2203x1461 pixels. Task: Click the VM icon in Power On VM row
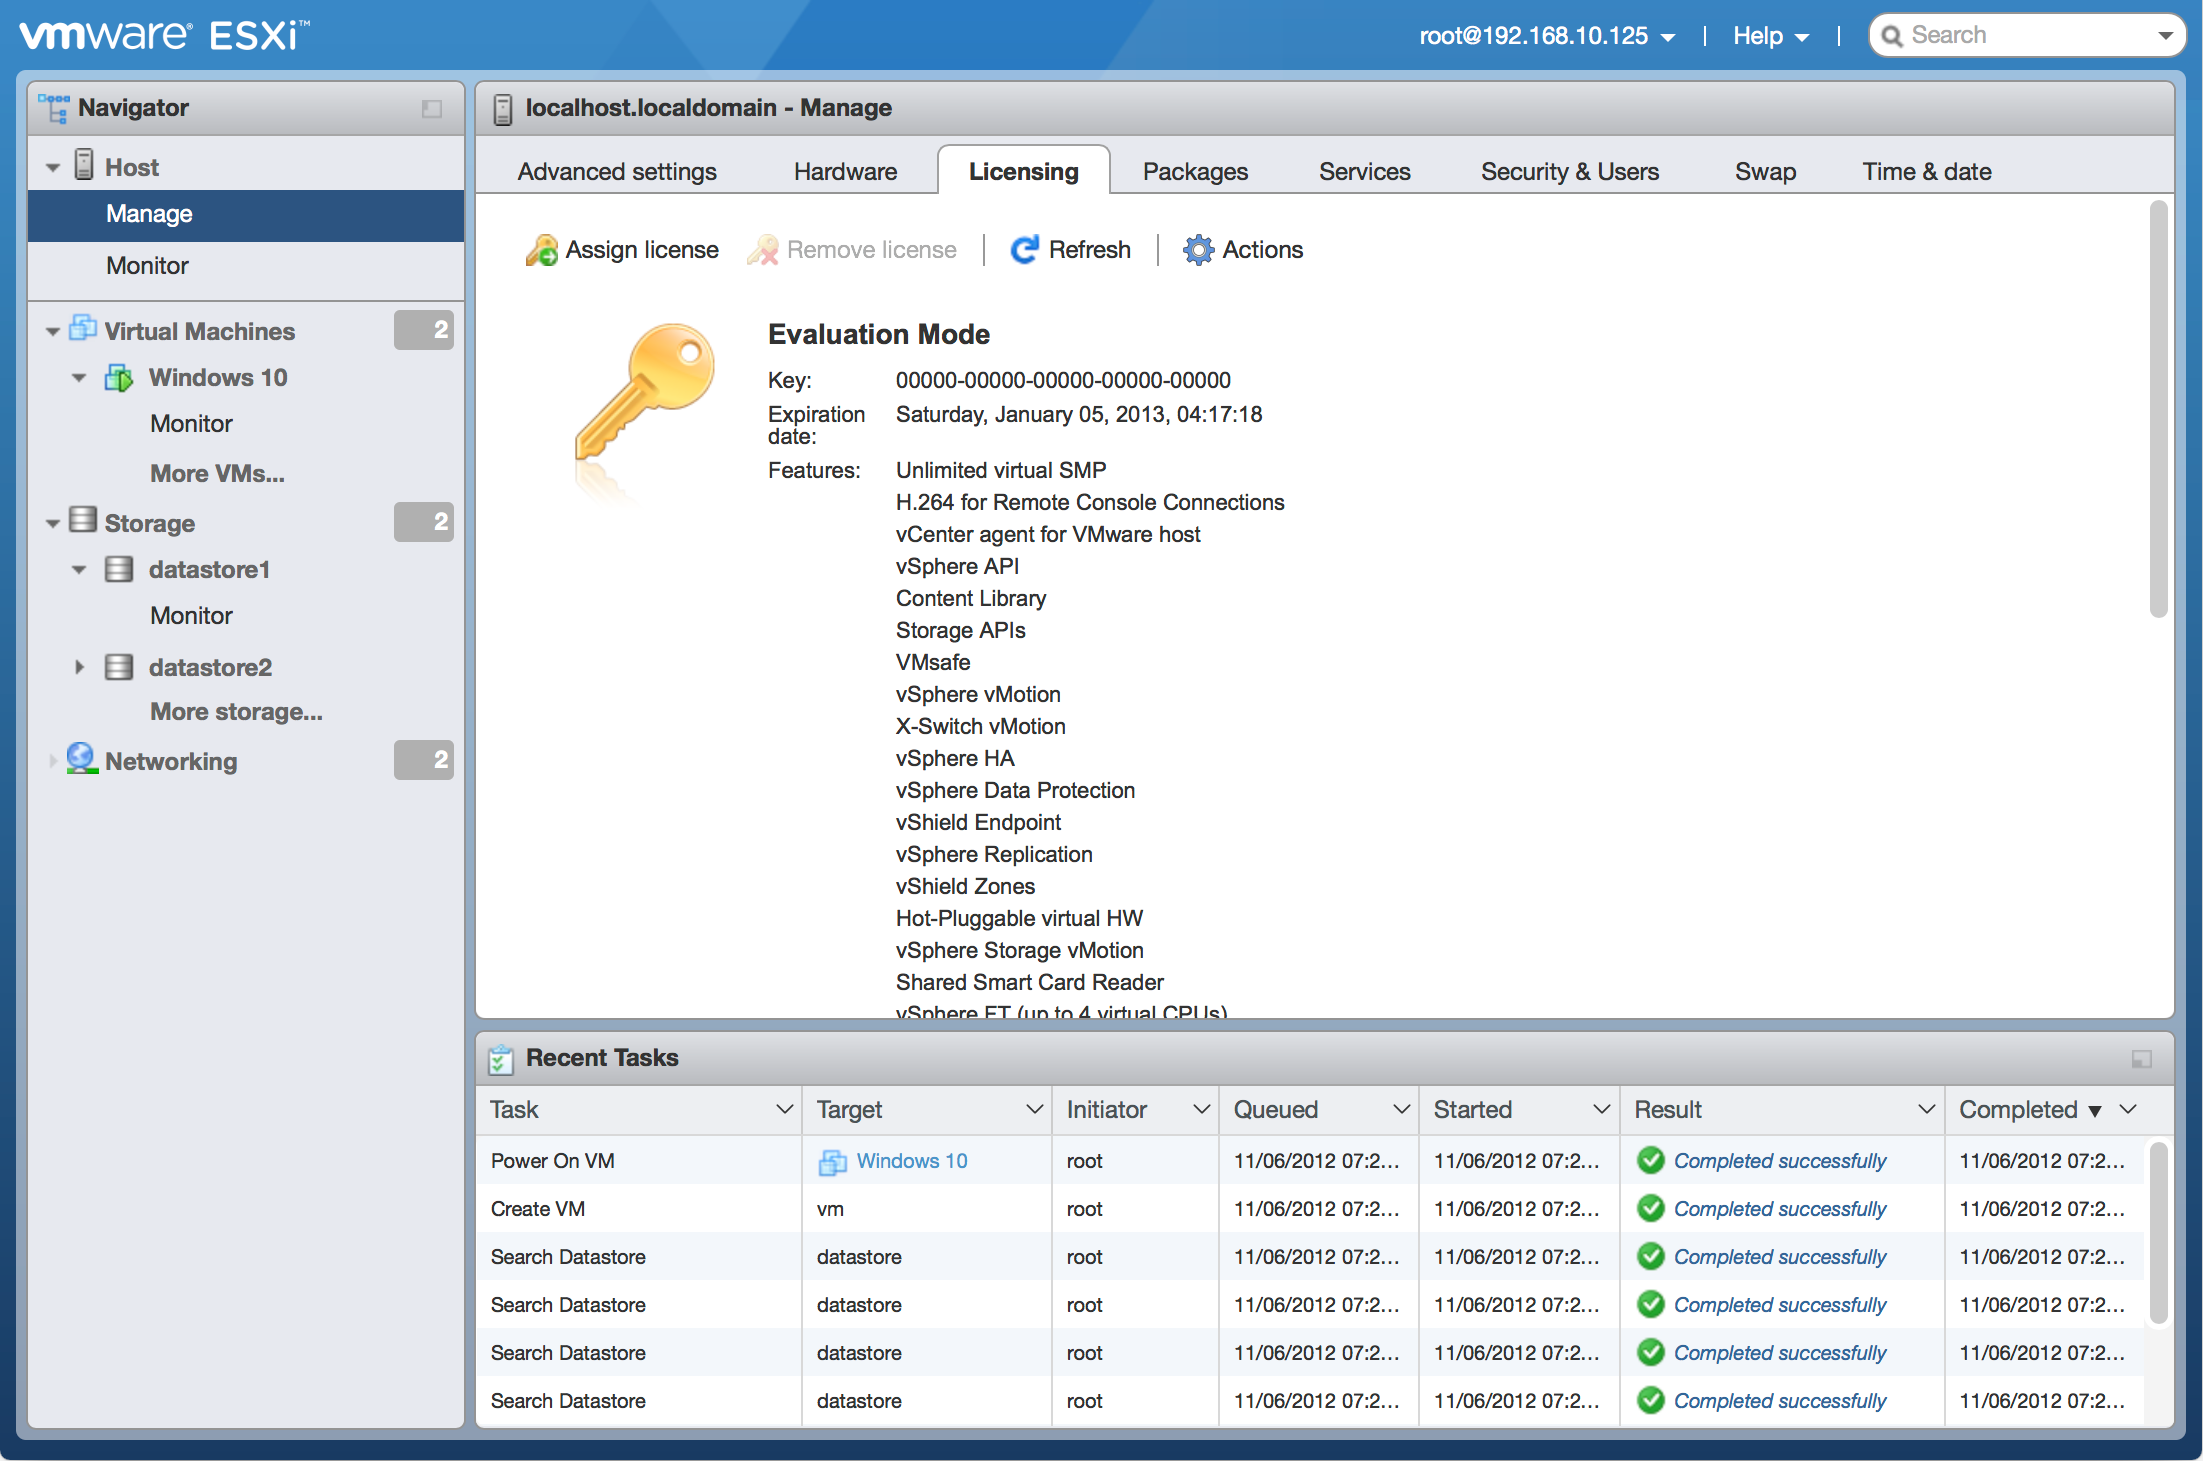coord(833,1162)
